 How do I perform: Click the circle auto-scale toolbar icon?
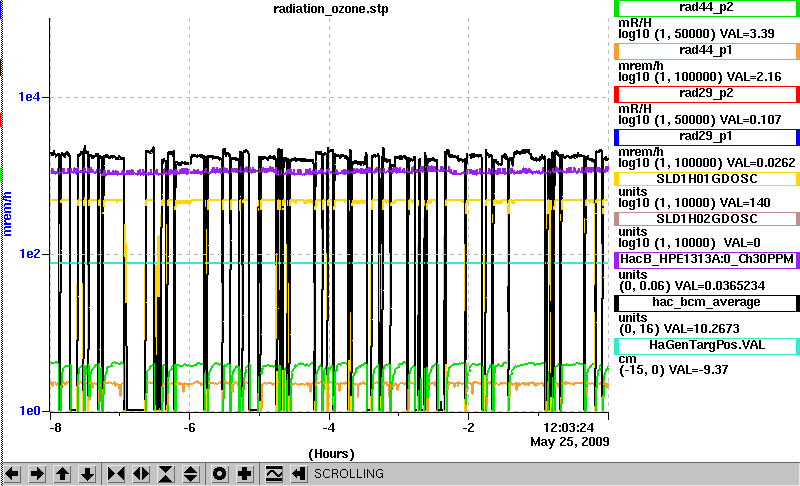pyautogui.click(x=220, y=474)
